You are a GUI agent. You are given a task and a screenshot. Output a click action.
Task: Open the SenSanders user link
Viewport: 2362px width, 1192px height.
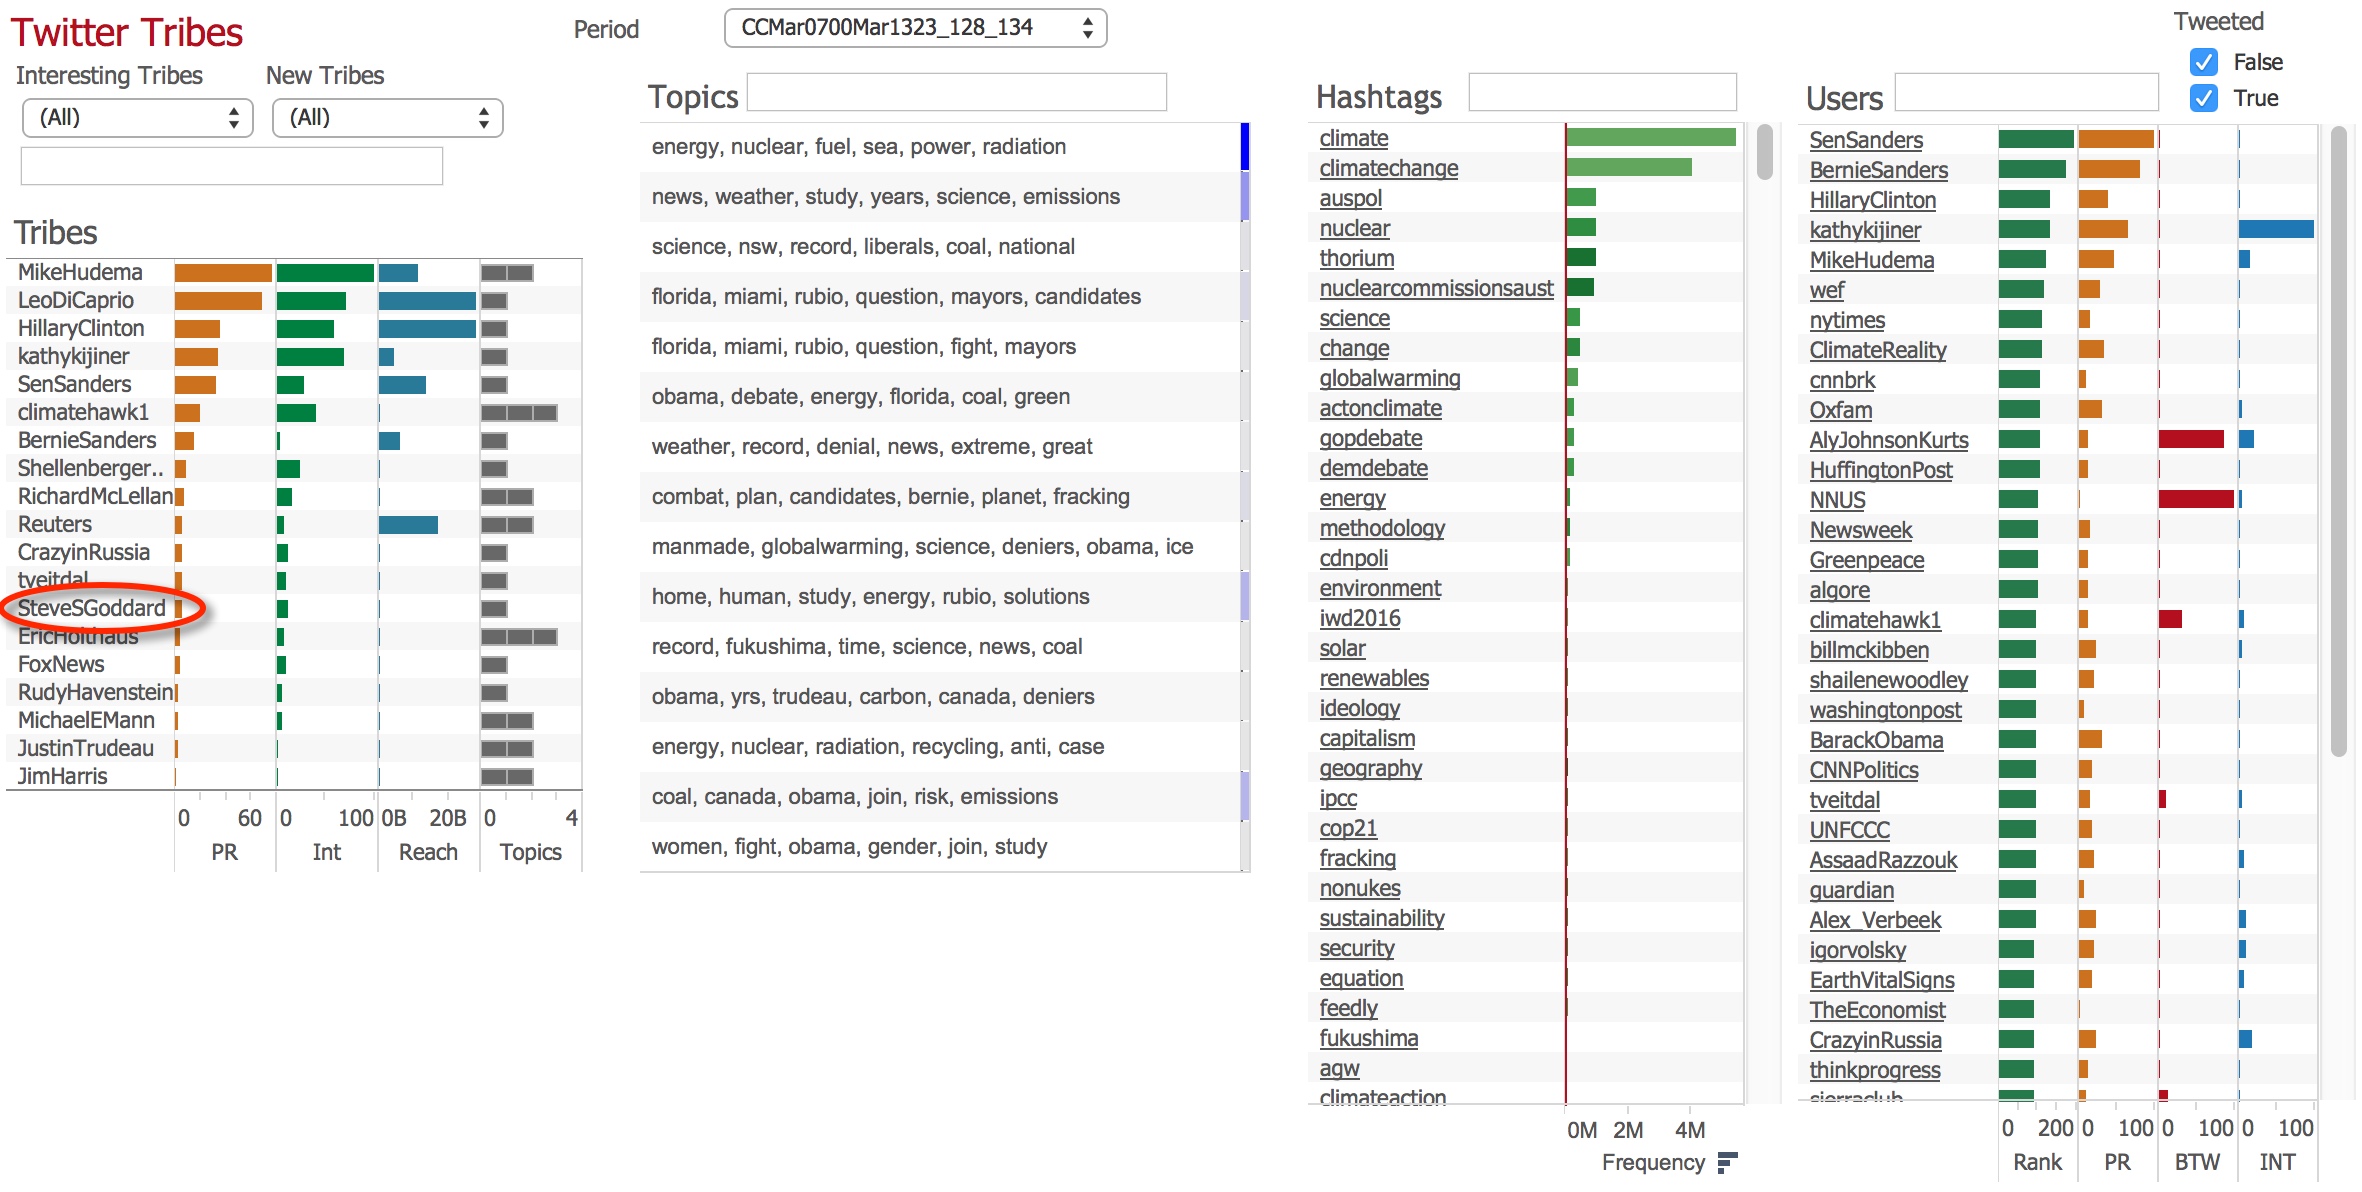tap(1866, 140)
